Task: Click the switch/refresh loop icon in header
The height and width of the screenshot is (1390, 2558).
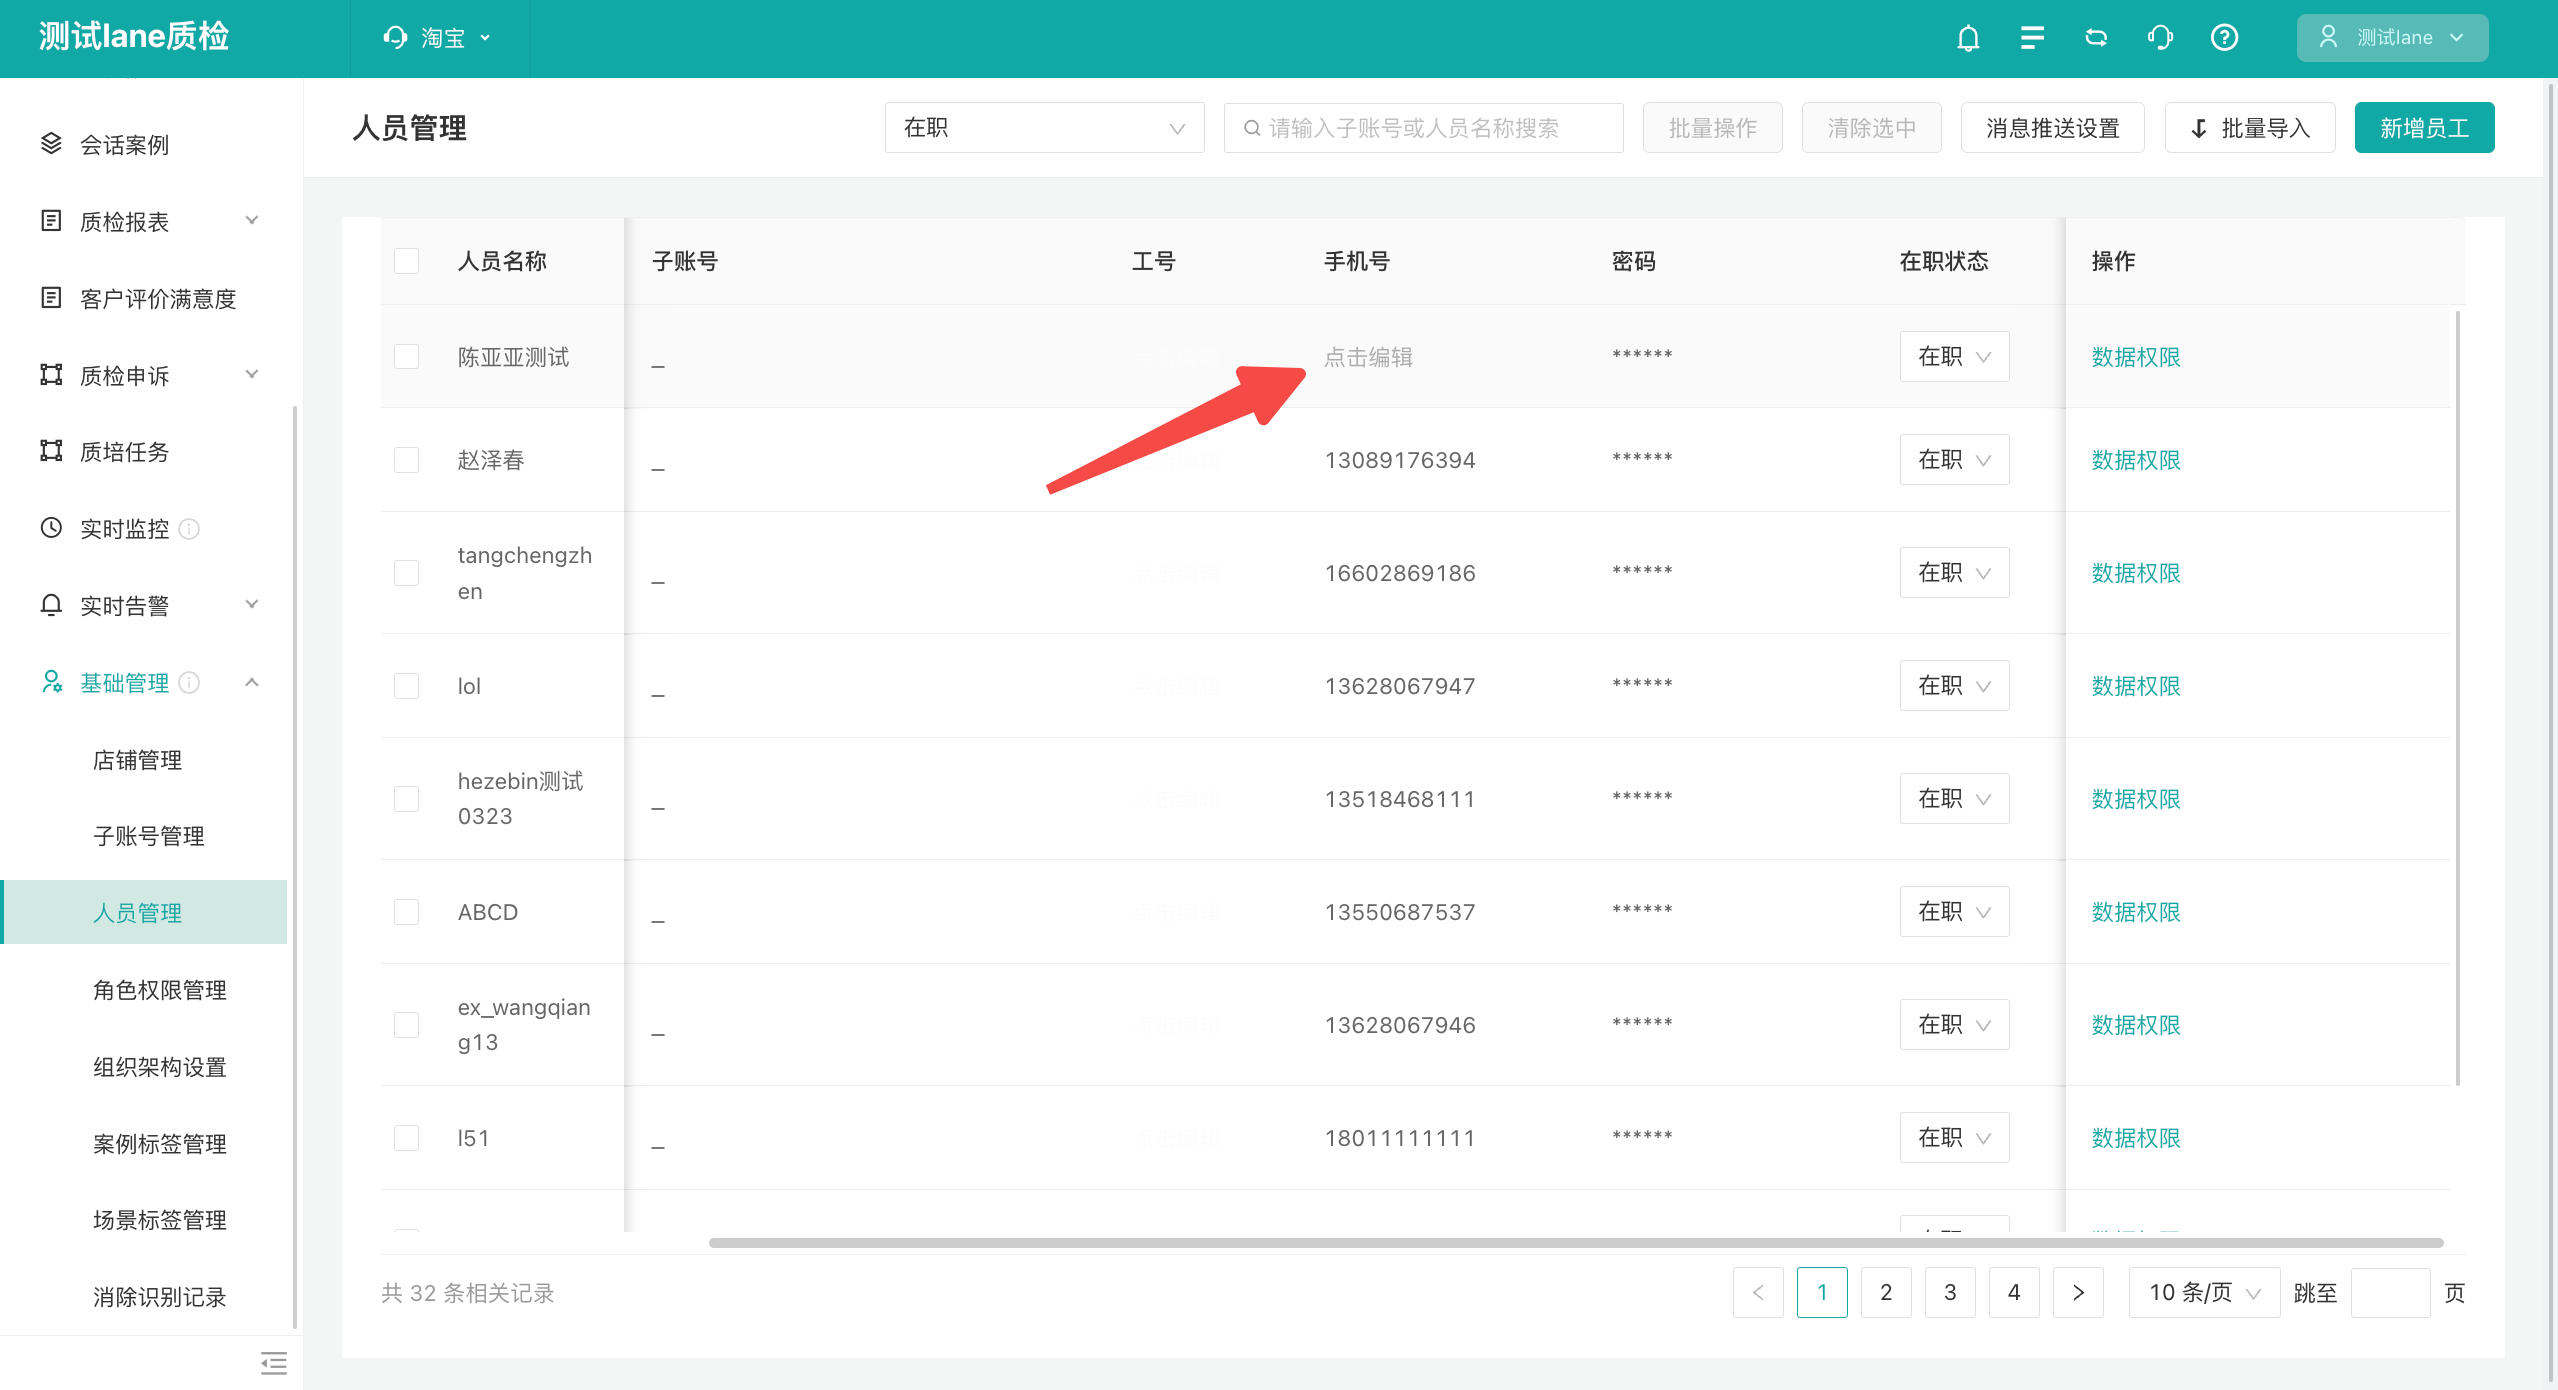Action: (x=2096, y=38)
